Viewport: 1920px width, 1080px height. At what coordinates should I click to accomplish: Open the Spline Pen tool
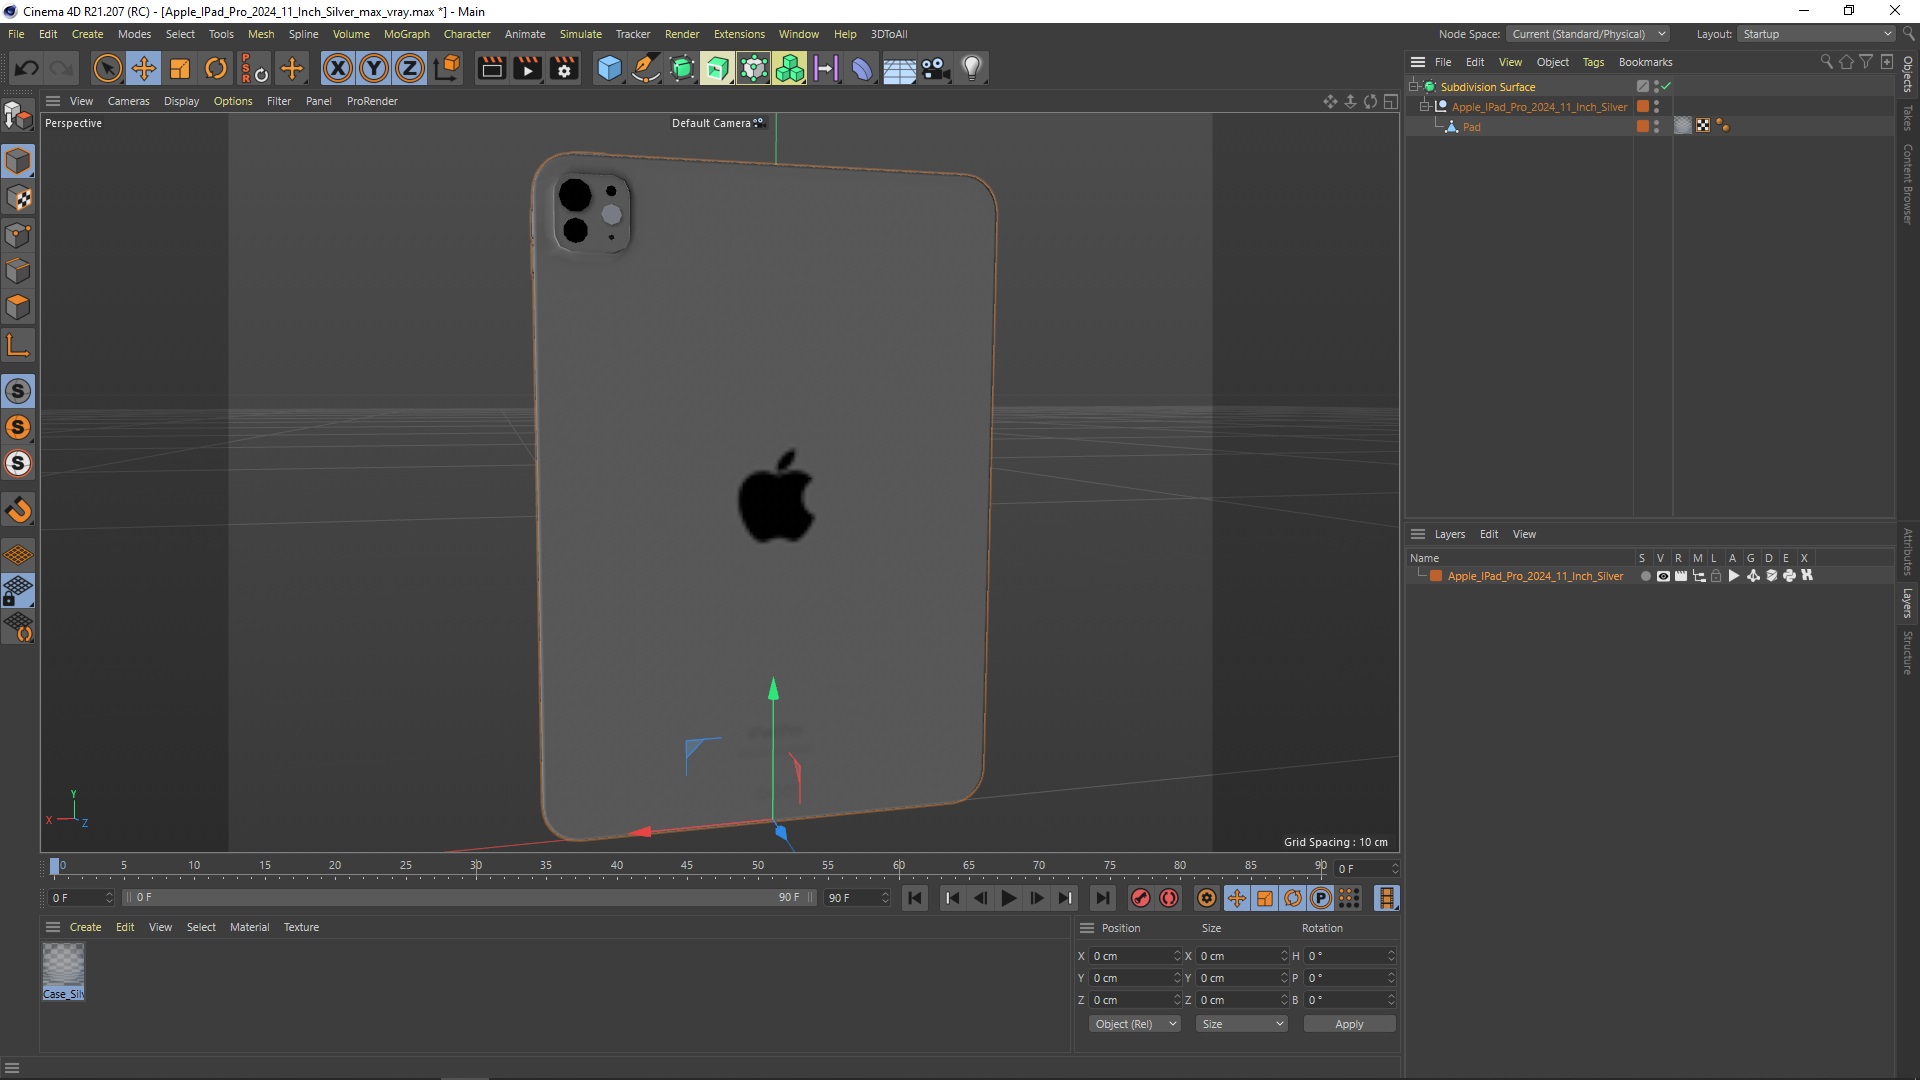tap(646, 68)
